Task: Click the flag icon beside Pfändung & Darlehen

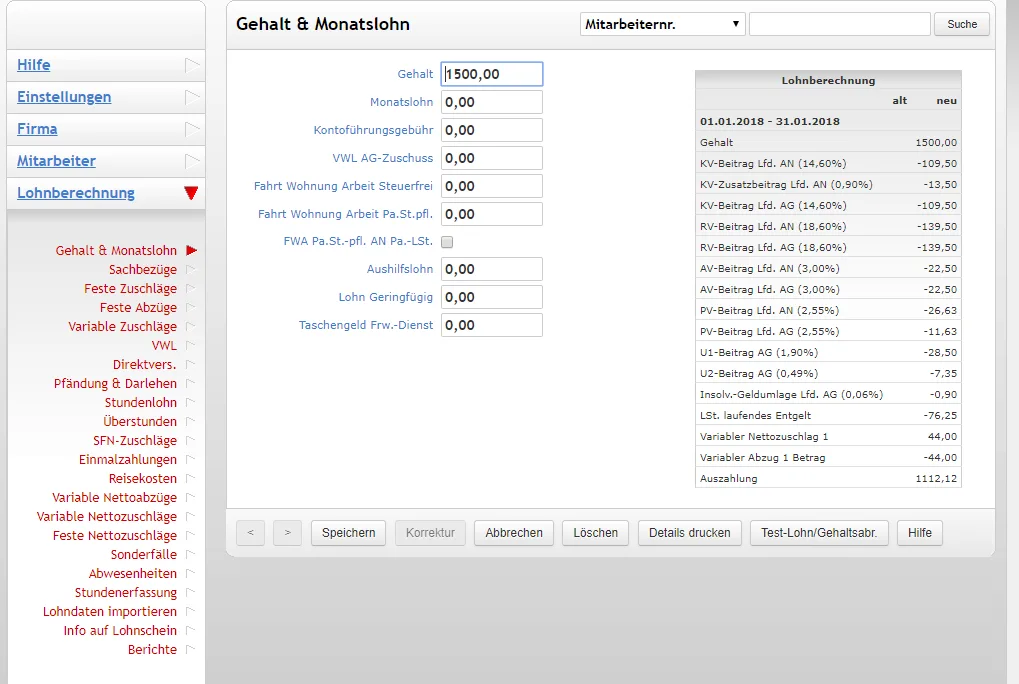Action: pos(190,383)
